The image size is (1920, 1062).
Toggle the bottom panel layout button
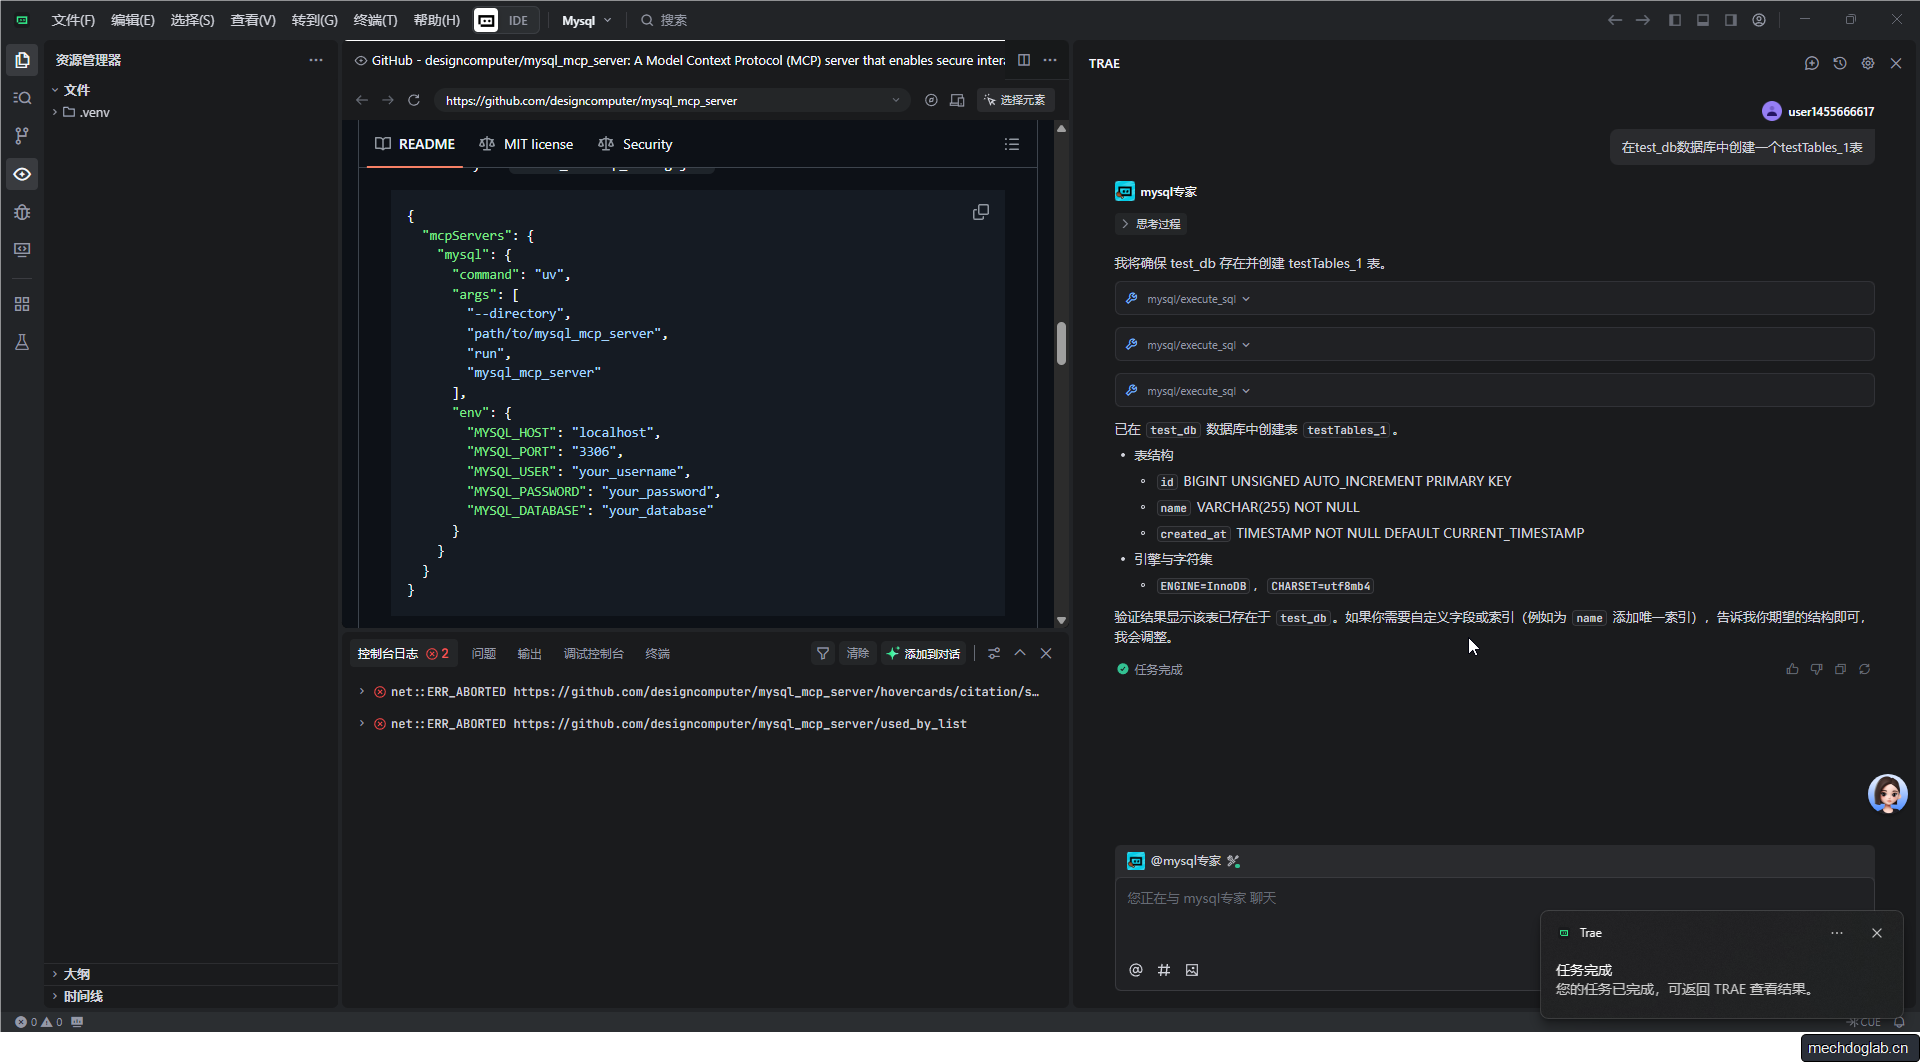point(1703,20)
